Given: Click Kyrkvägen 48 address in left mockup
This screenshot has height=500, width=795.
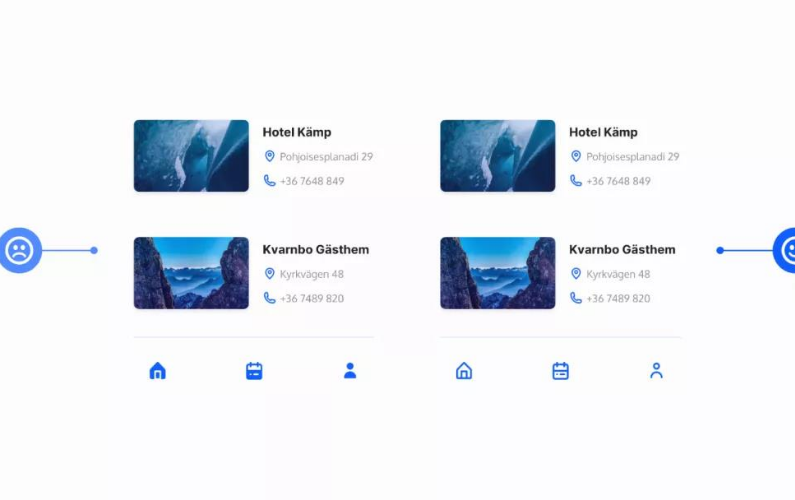Looking at the screenshot, I should [312, 274].
